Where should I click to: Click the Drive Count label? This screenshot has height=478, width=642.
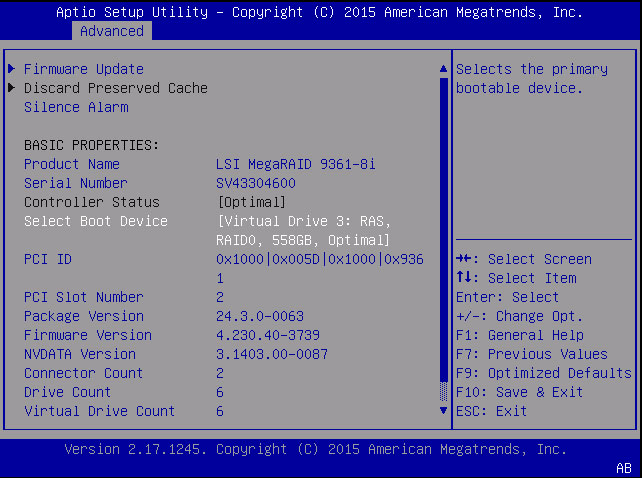point(68,392)
